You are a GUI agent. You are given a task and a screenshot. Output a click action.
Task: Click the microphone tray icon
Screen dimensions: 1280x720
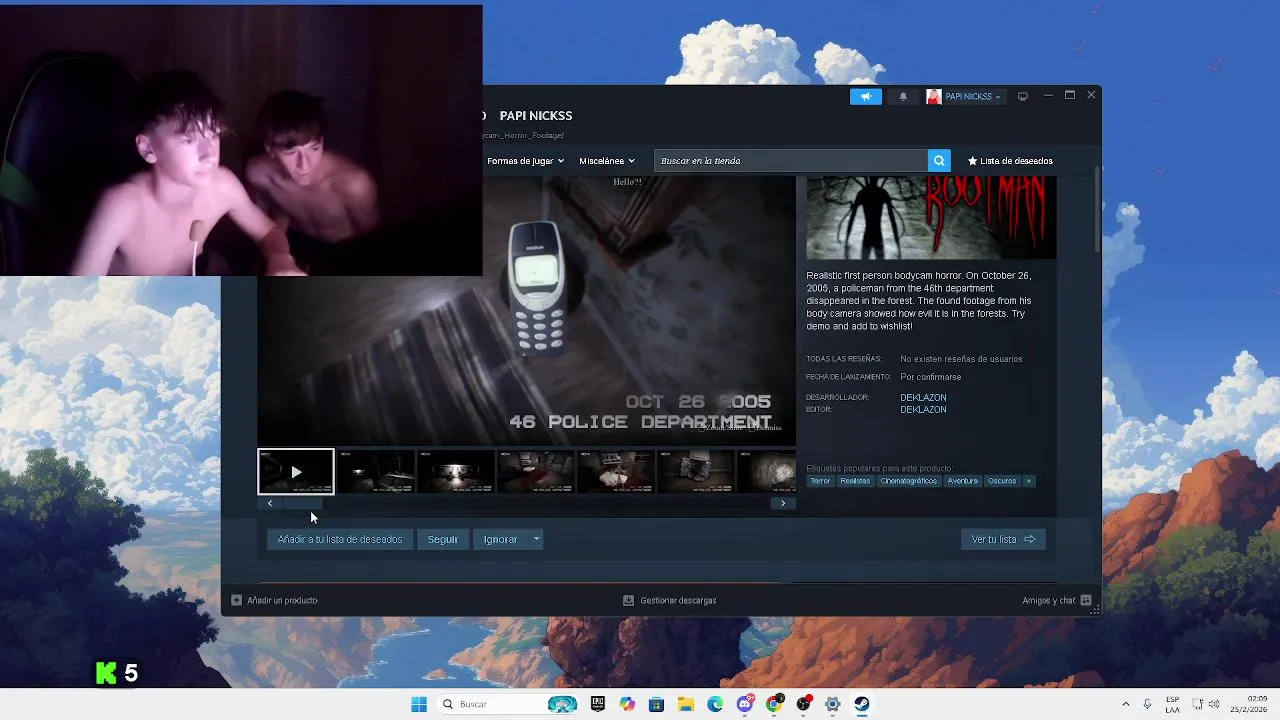point(1147,704)
